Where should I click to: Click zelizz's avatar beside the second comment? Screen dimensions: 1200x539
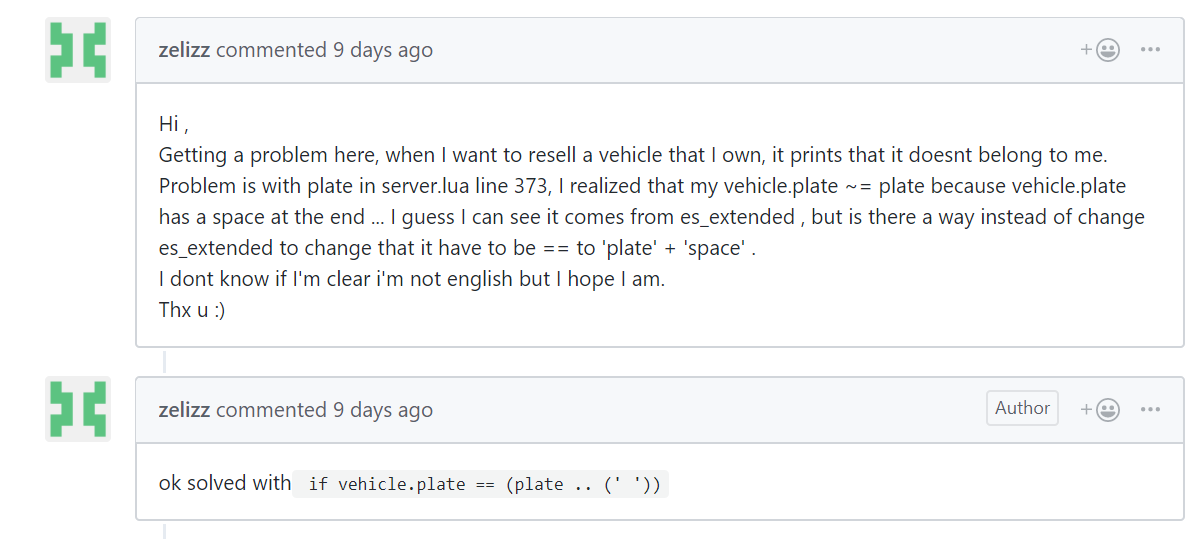click(x=78, y=409)
